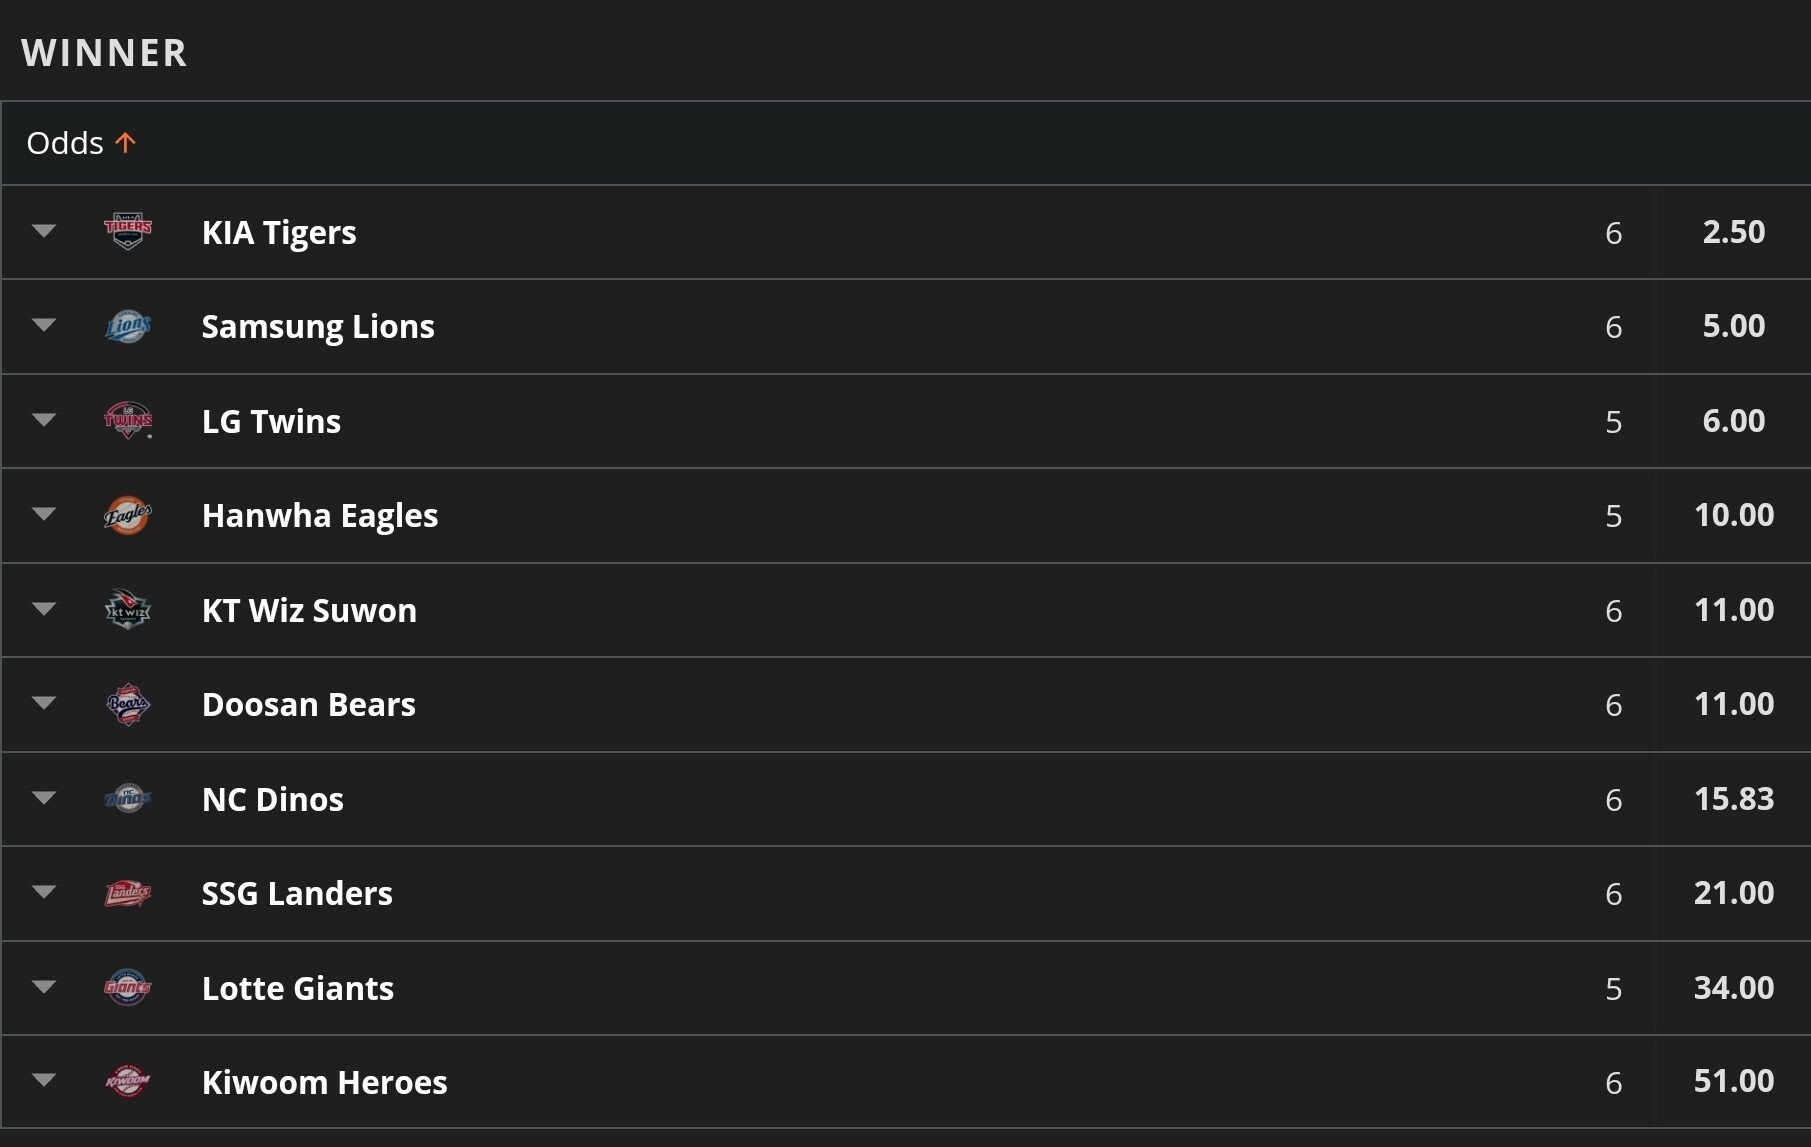Click the Hanwha Eagles team logo
This screenshot has height=1147, width=1811.
click(x=128, y=515)
